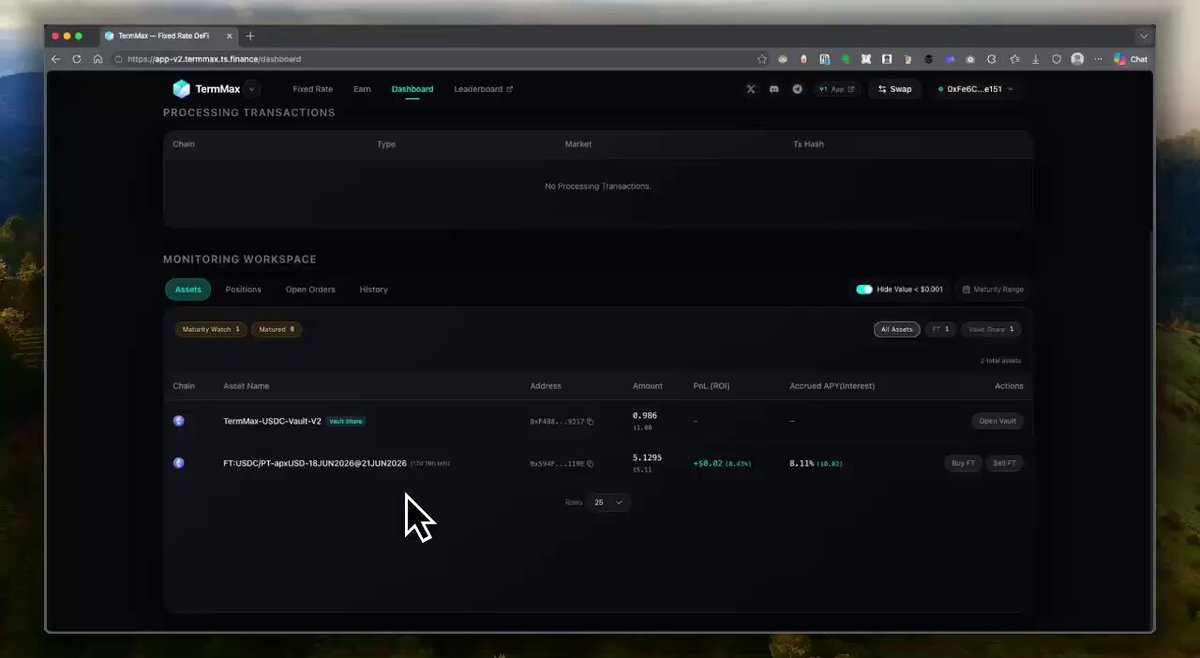Click the green extension icon in toolbar
This screenshot has height=658, width=1200.
coord(845,59)
